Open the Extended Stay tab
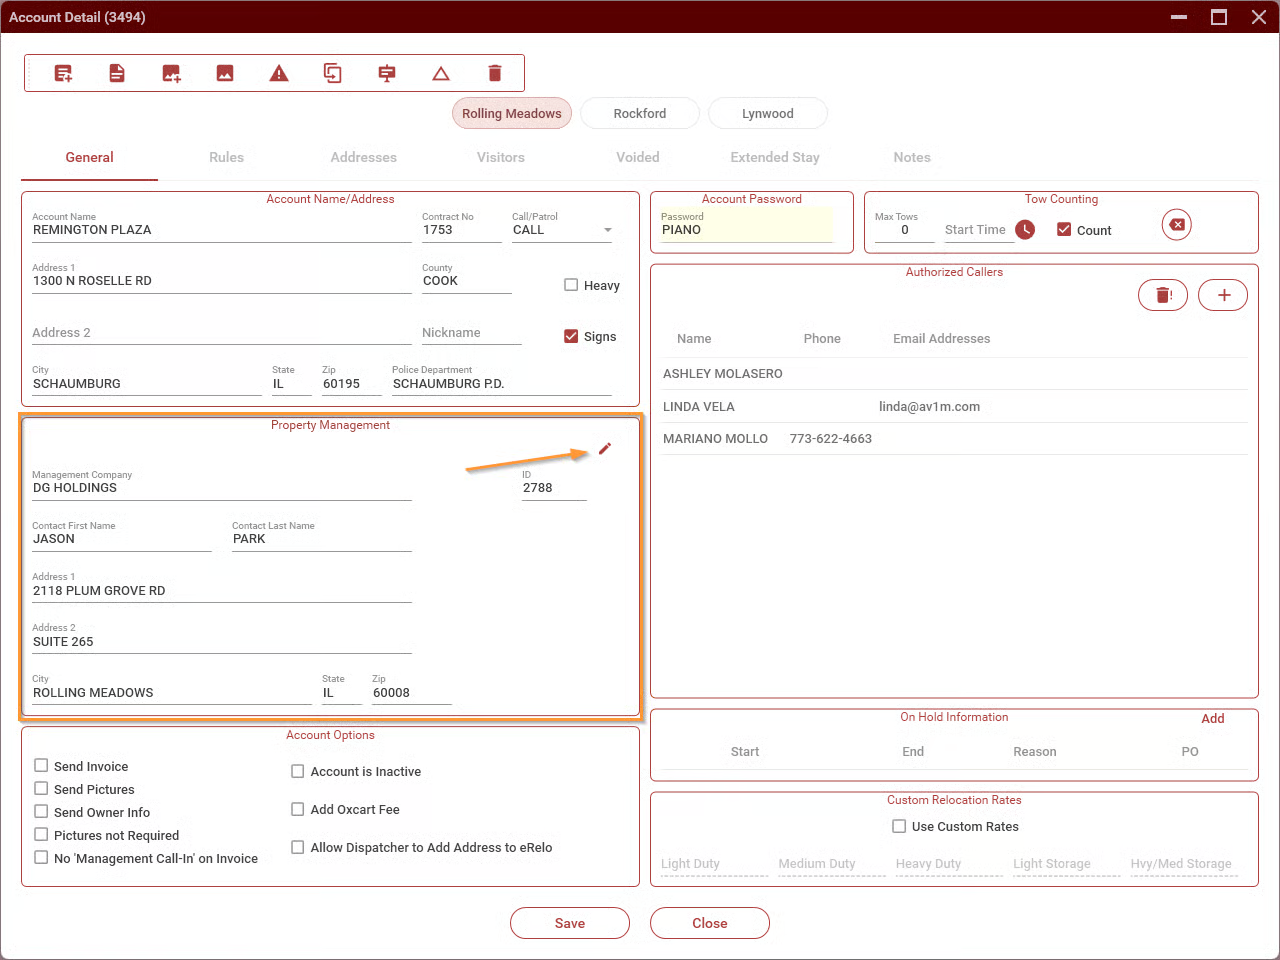Screen dimensions: 1280x960 point(774,157)
